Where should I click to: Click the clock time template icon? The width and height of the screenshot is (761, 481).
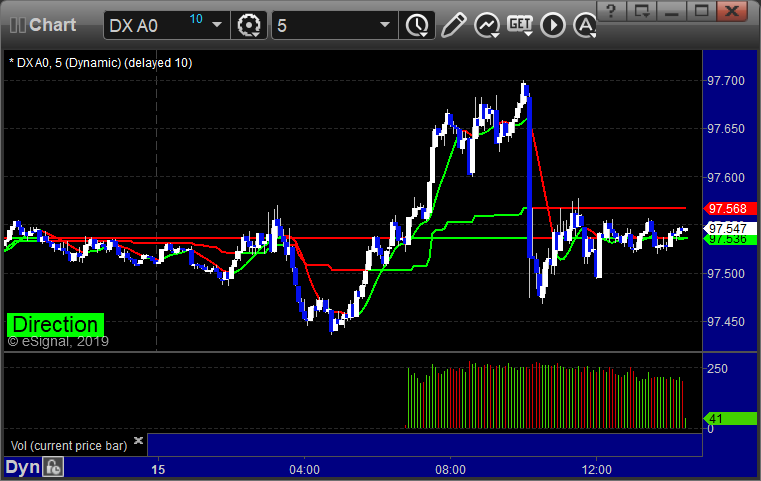pyautogui.click(x=417, y=25)
